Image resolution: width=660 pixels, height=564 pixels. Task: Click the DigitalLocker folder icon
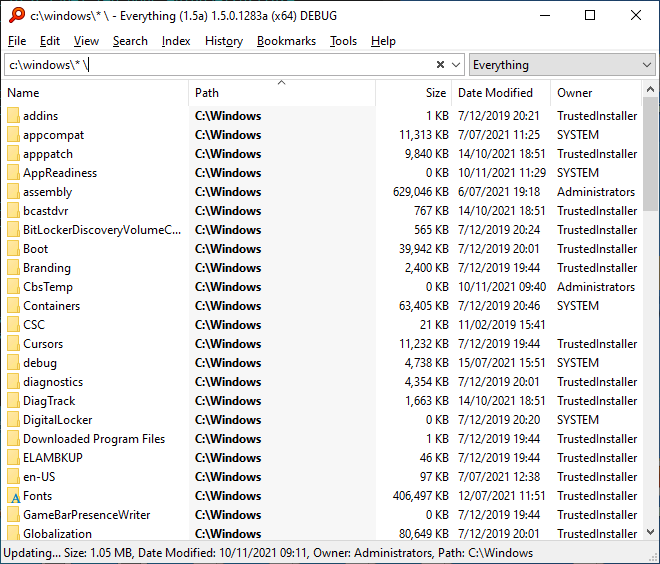coord(13,420)
